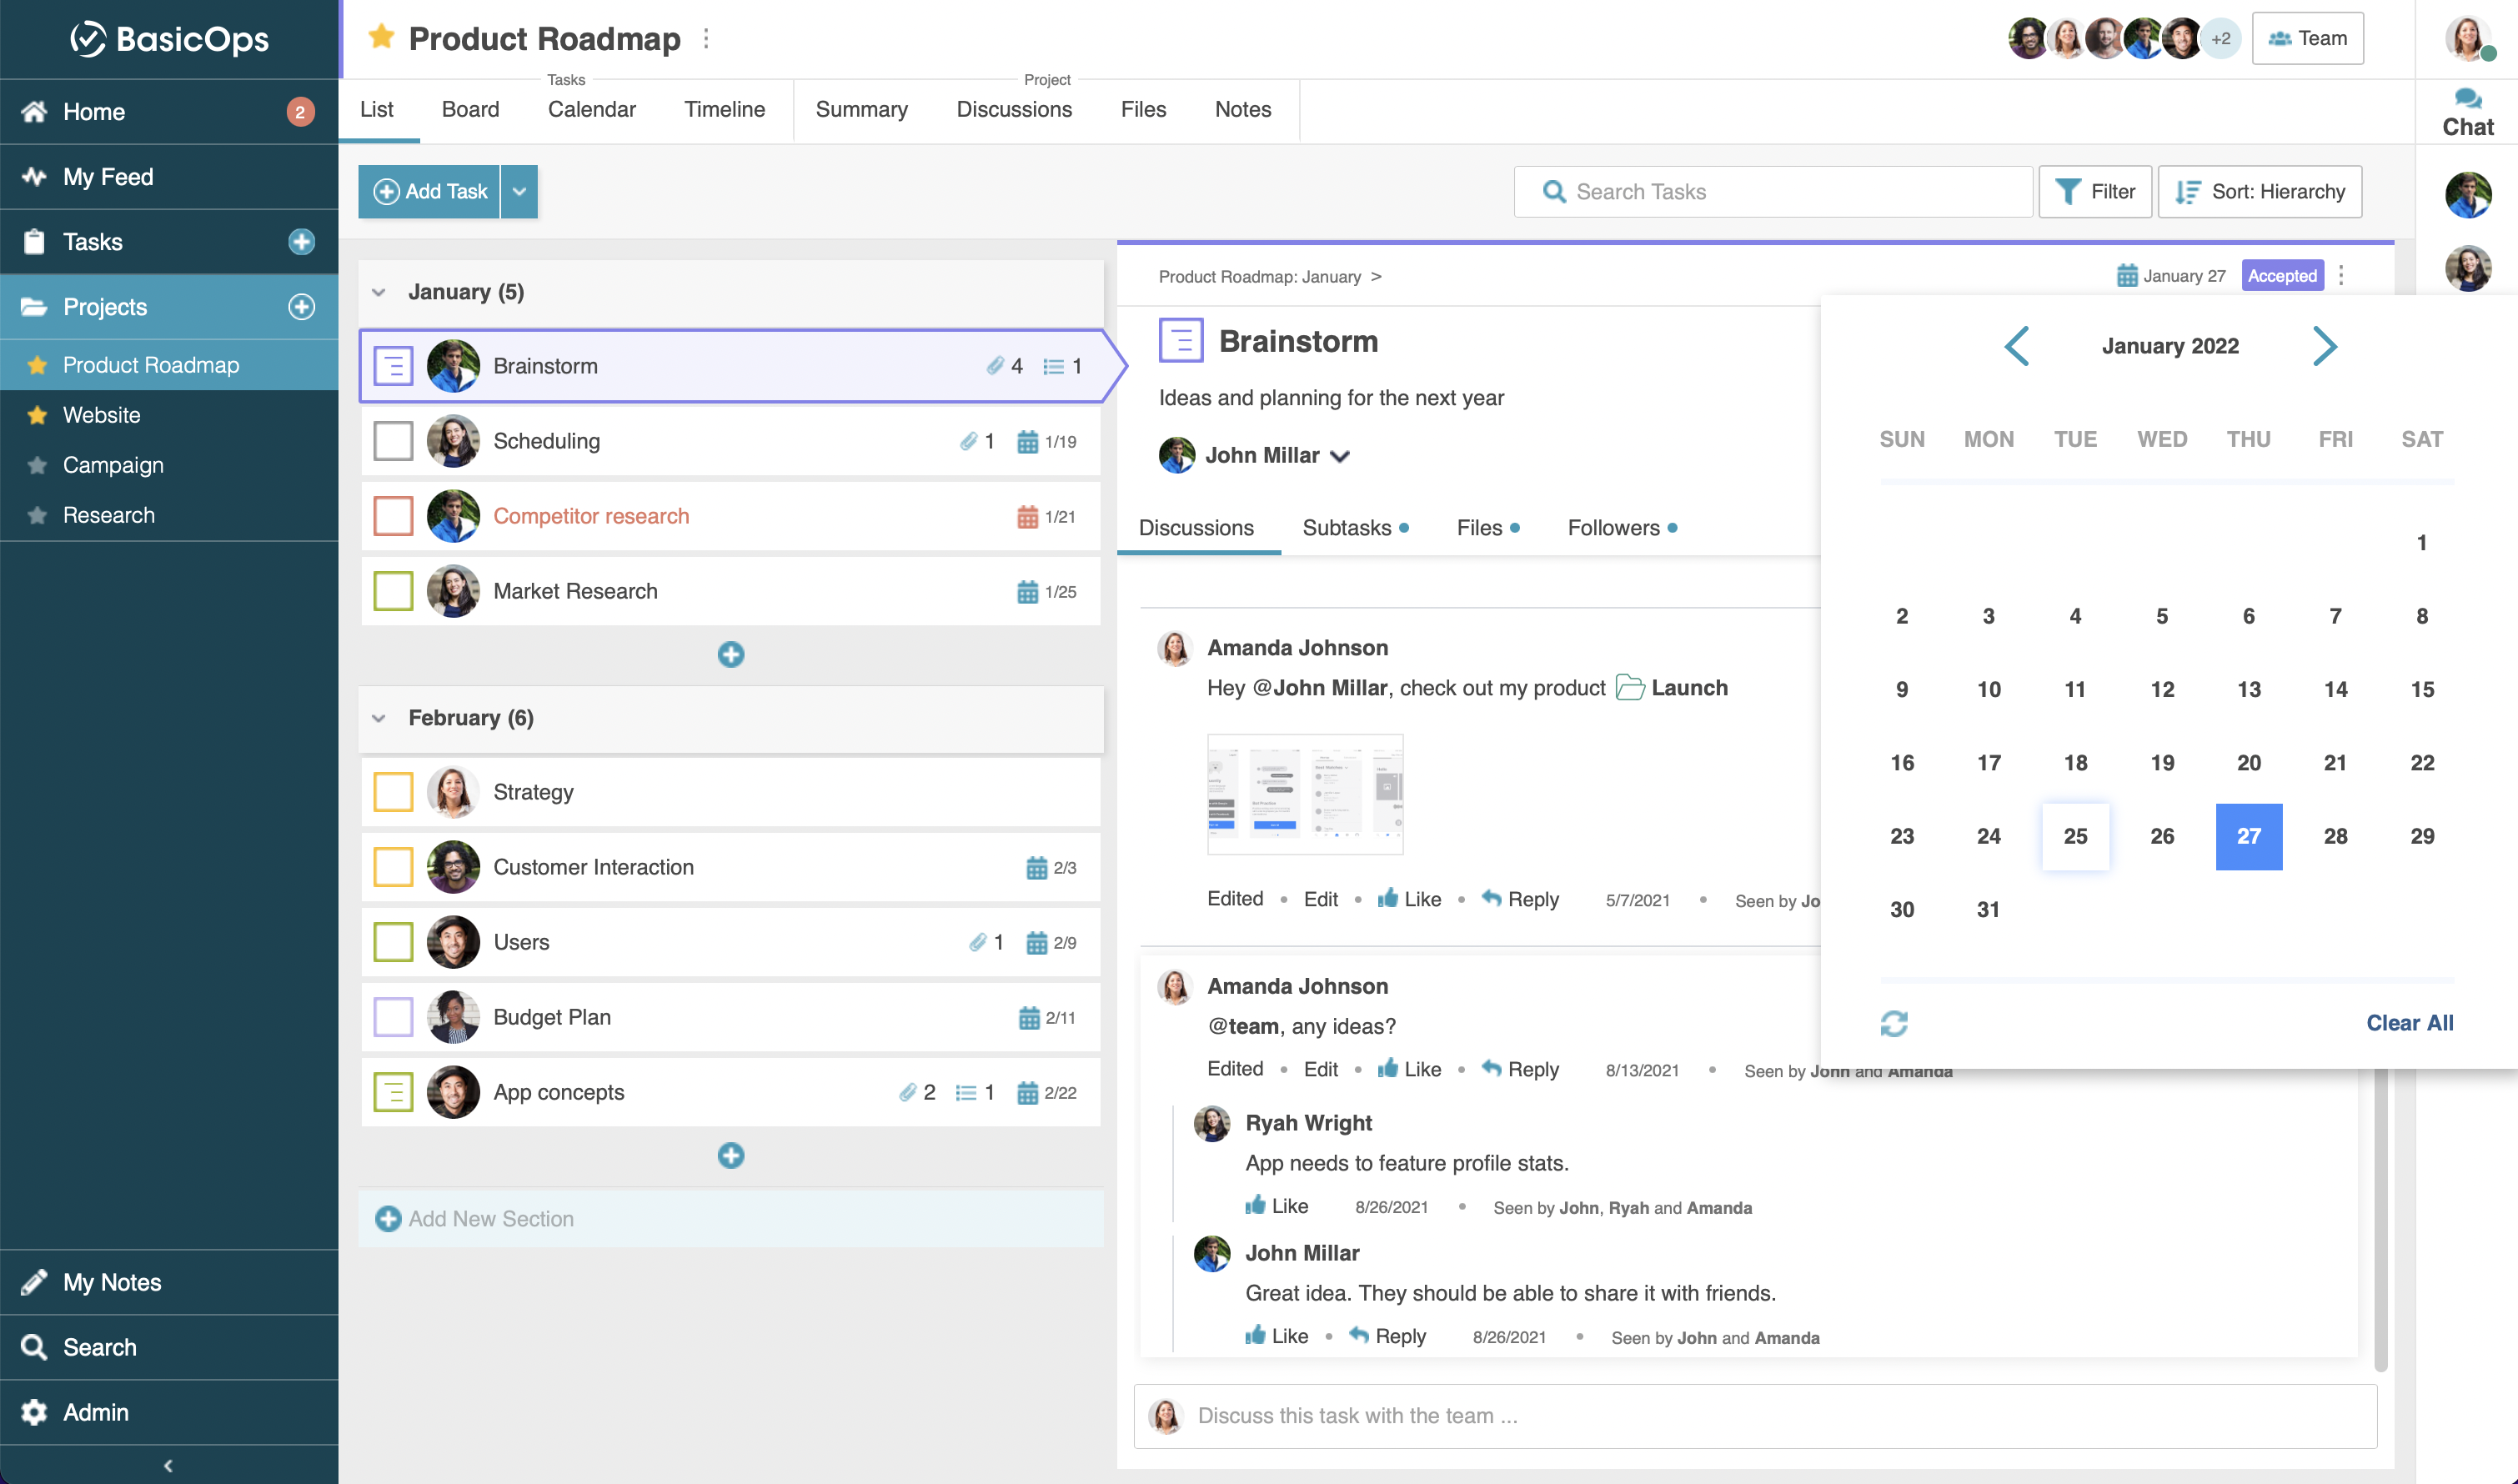This screenshot has width=2518, height=1484.
Task: Click the search magnifier inside Search Tasks field
Action: click(1554, 191)
